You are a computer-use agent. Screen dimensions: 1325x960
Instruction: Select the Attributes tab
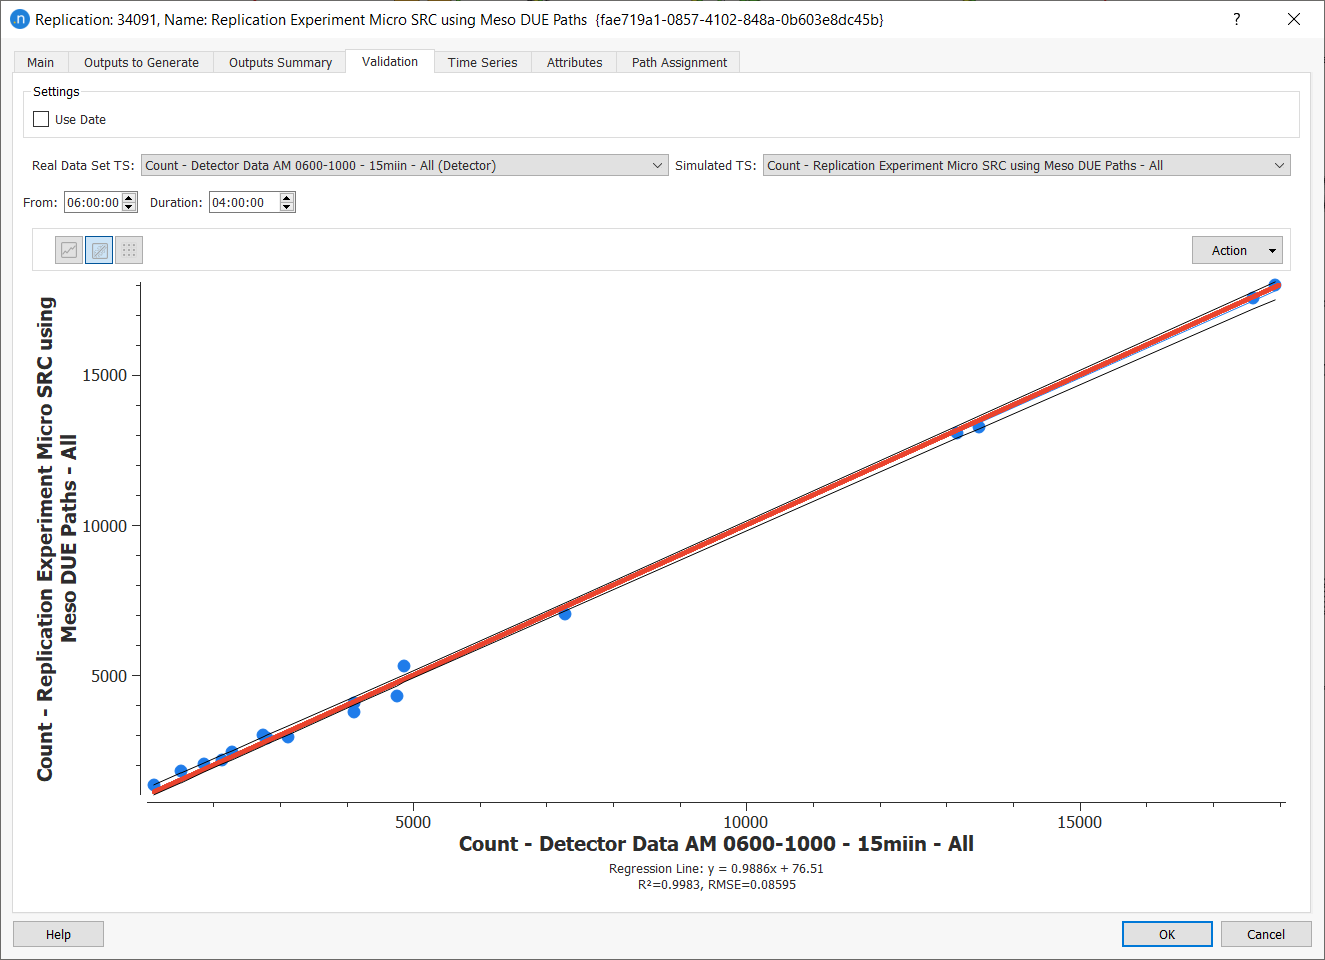[x=574, y=62]
